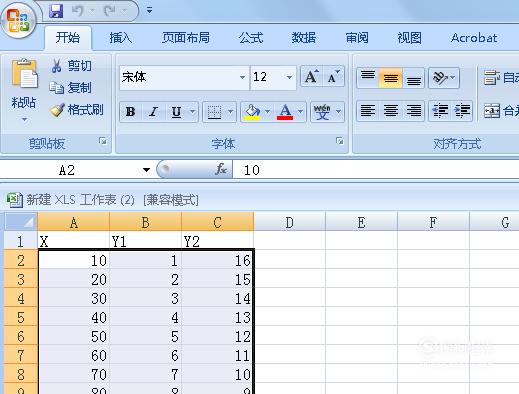Open the 视图 tab

[x=409, y=38]
